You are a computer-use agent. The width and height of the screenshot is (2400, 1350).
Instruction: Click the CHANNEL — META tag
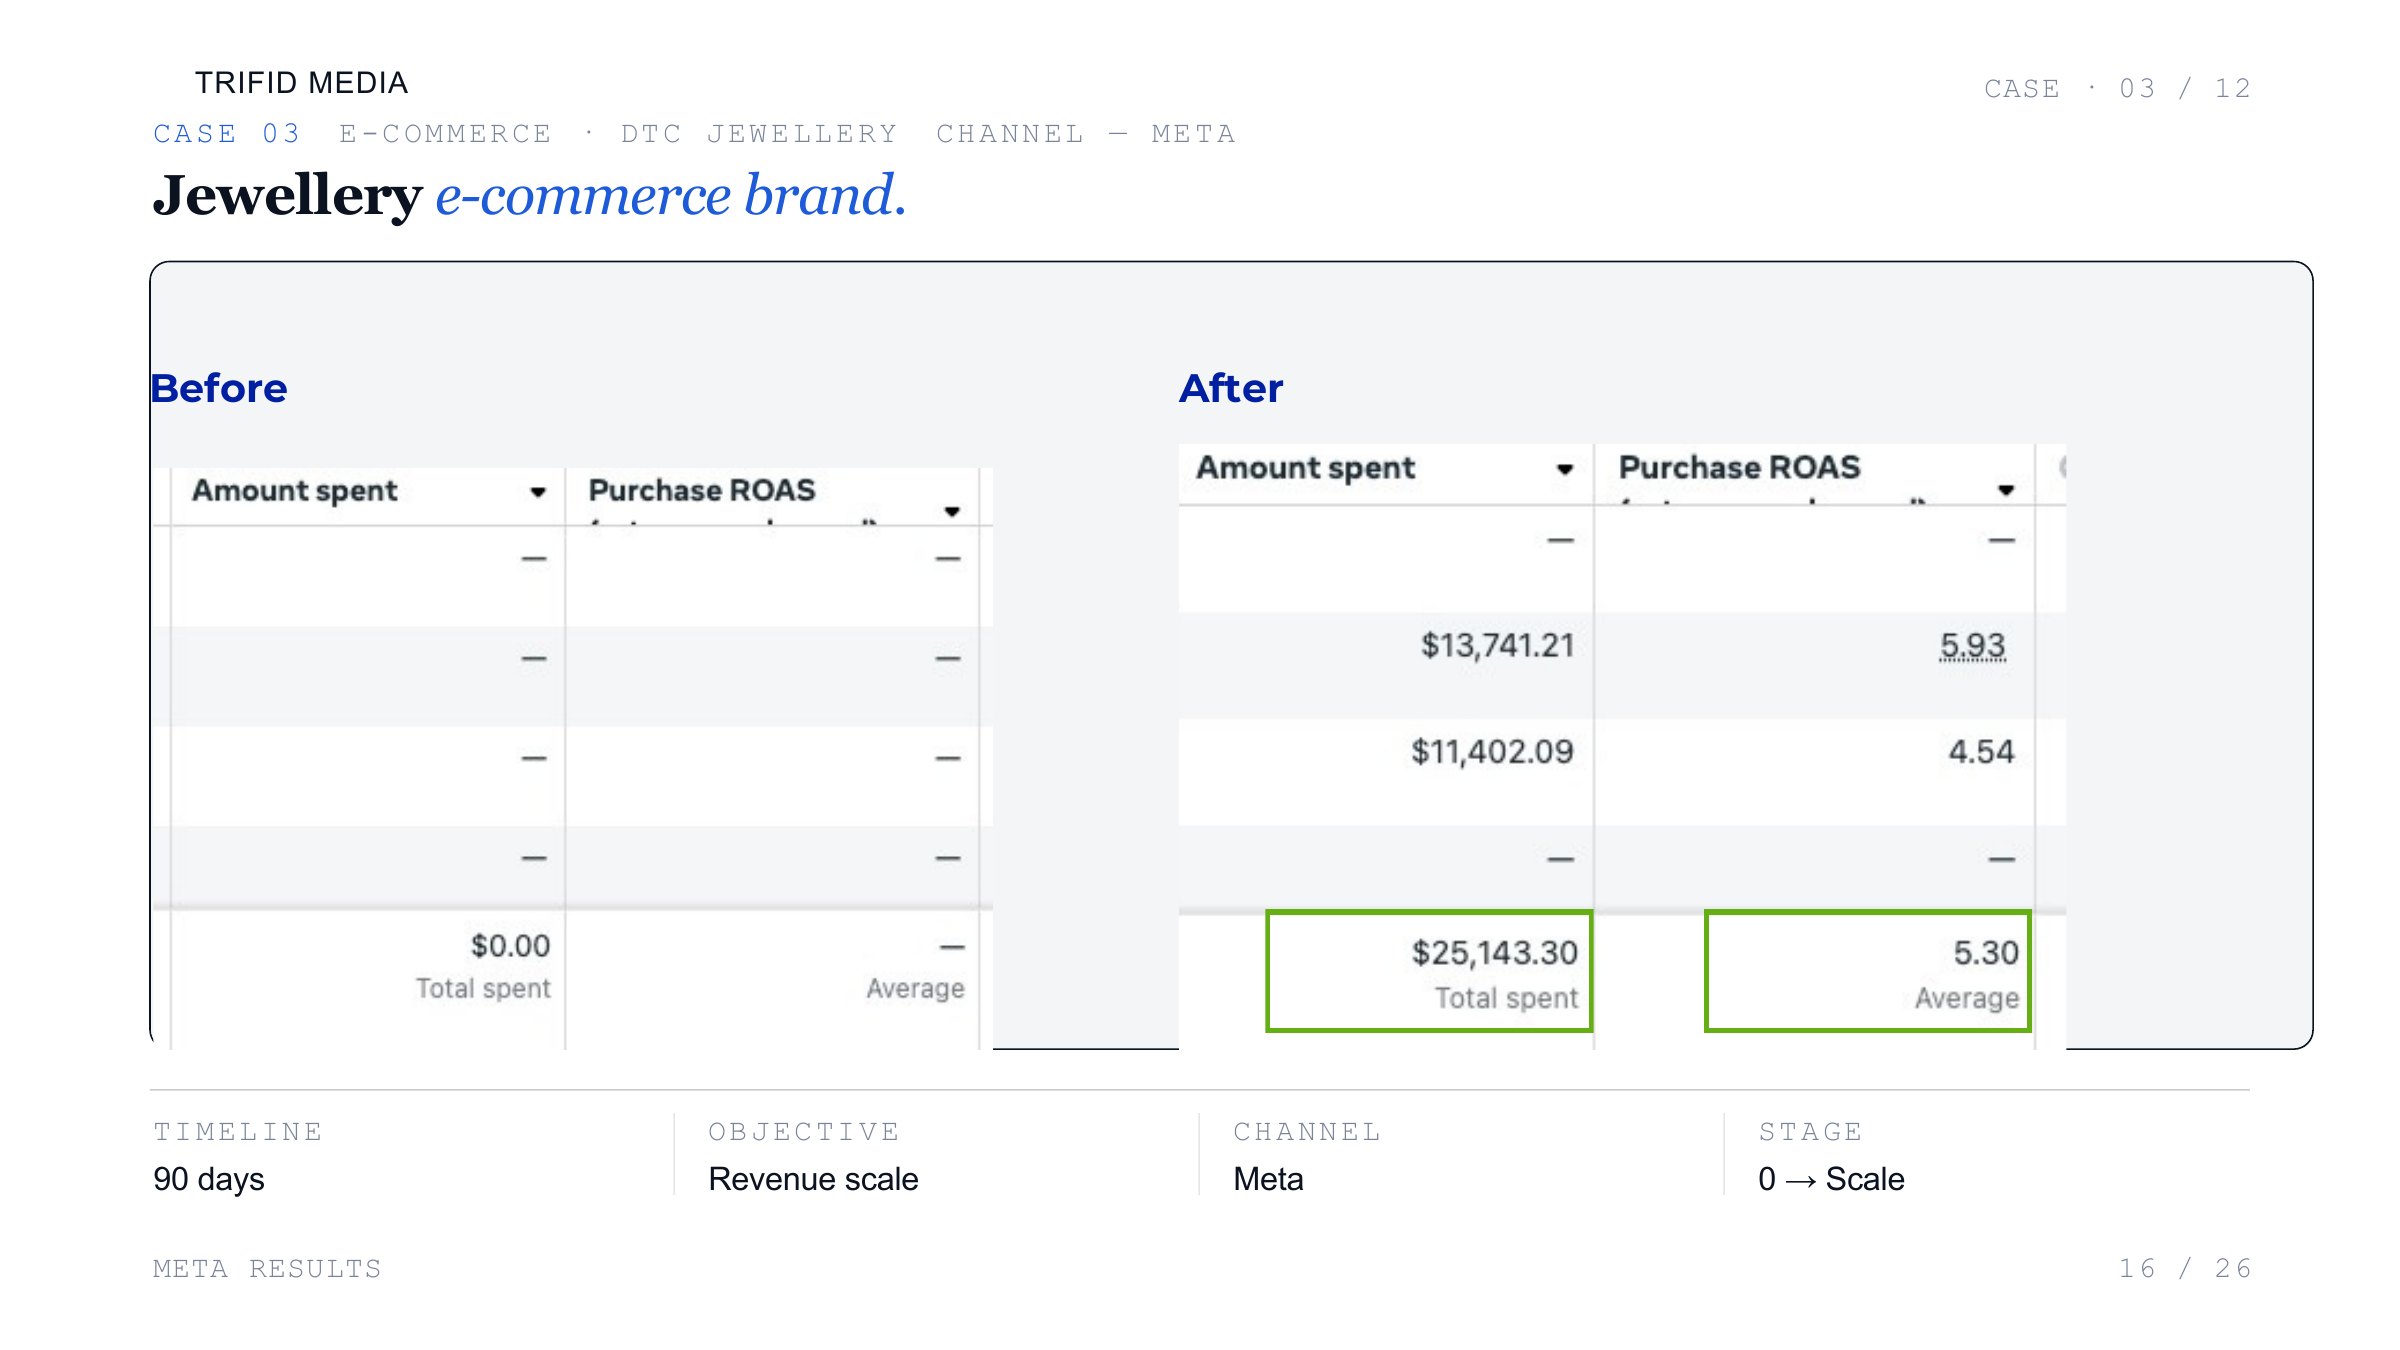pyautogui.click(x=1086, y=134)
